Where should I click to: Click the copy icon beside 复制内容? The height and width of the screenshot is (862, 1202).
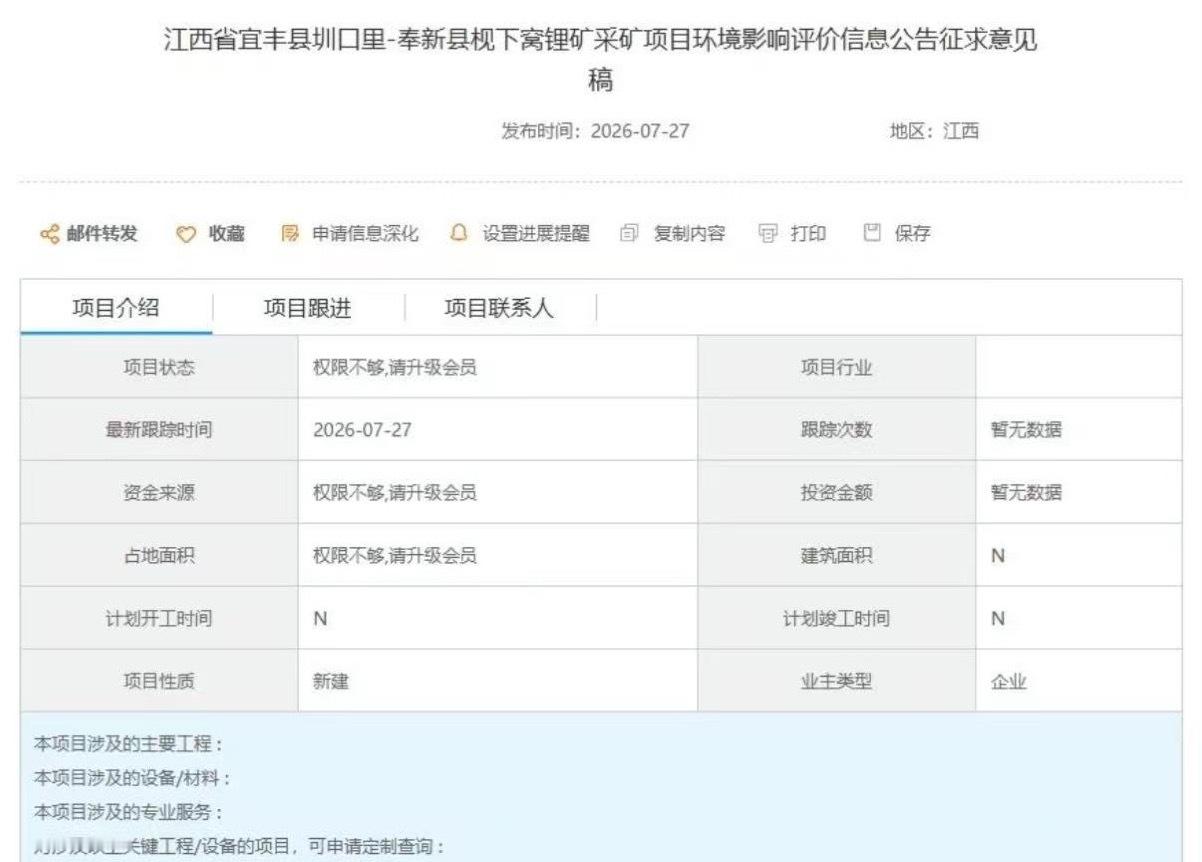pos(628,234)
